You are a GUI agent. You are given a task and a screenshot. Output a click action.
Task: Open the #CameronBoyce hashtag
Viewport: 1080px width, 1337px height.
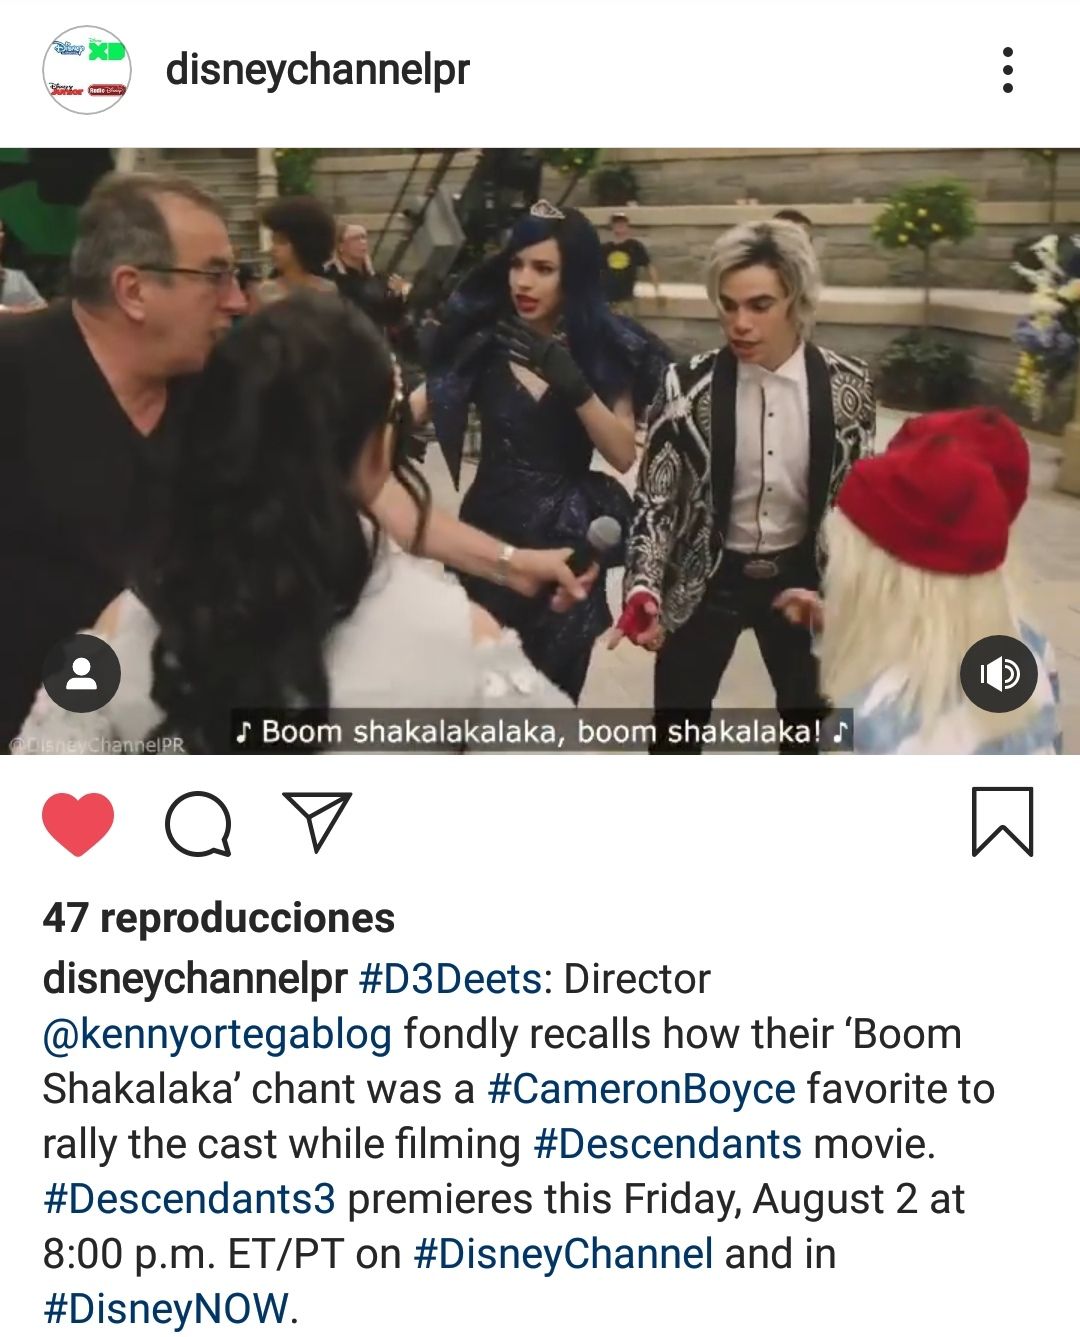641,1089
